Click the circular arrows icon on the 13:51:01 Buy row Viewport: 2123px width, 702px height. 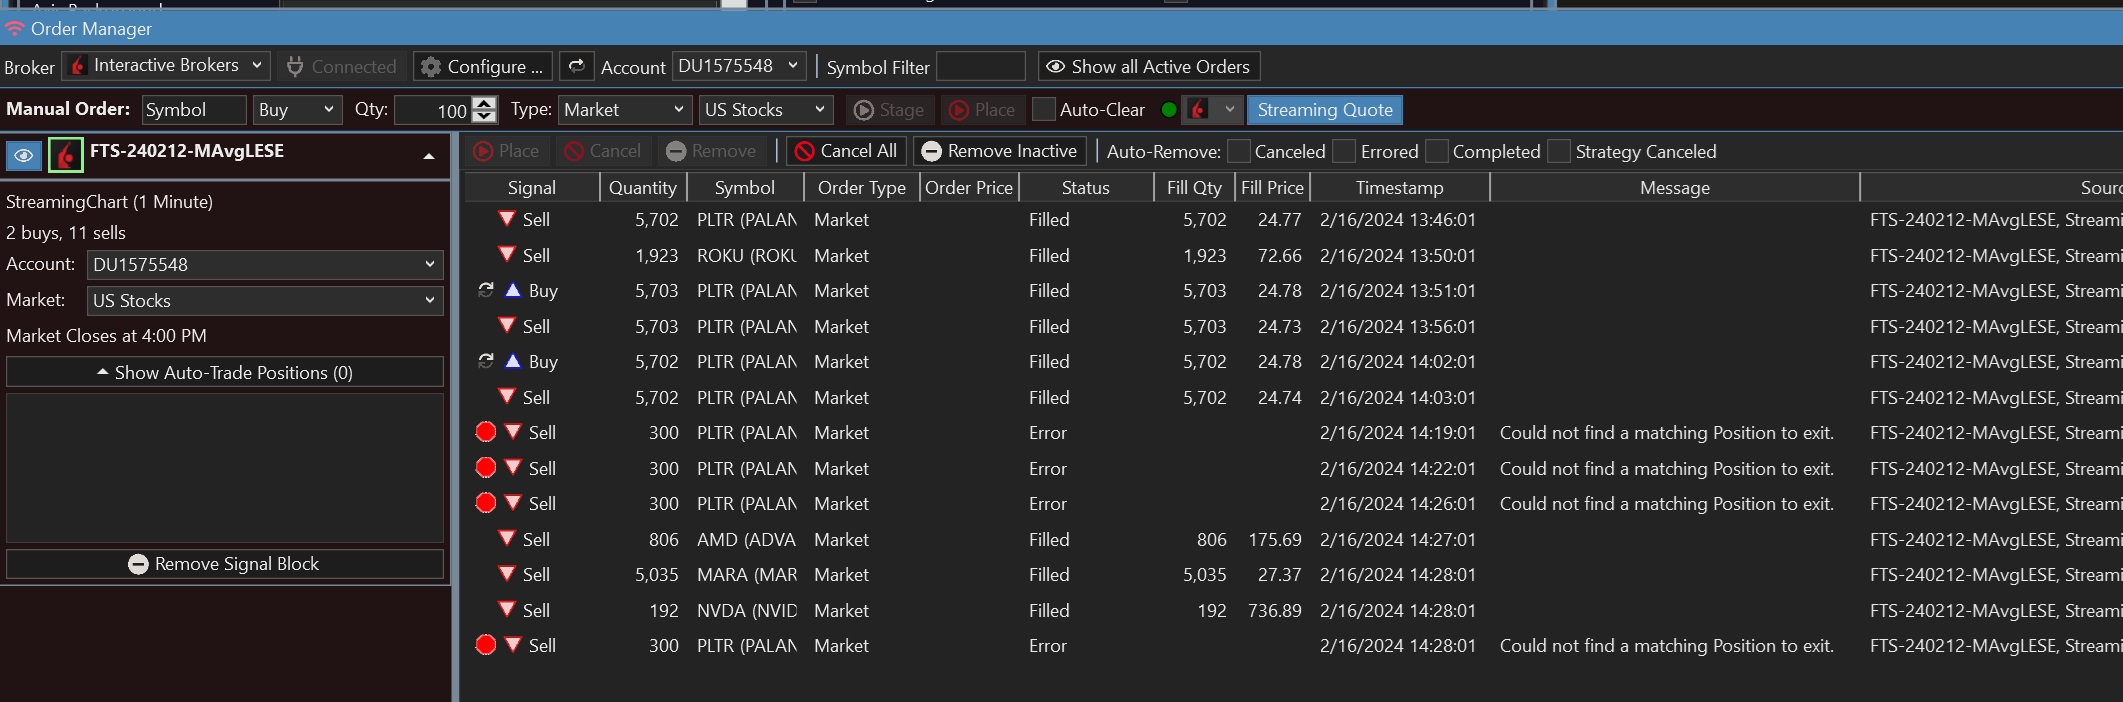point(486,290)
